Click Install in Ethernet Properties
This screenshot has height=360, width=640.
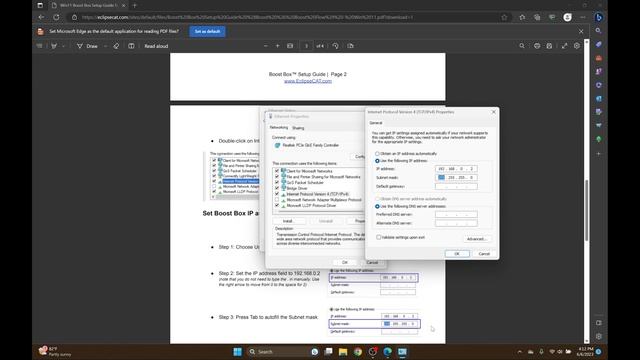(x=288, y=221)
